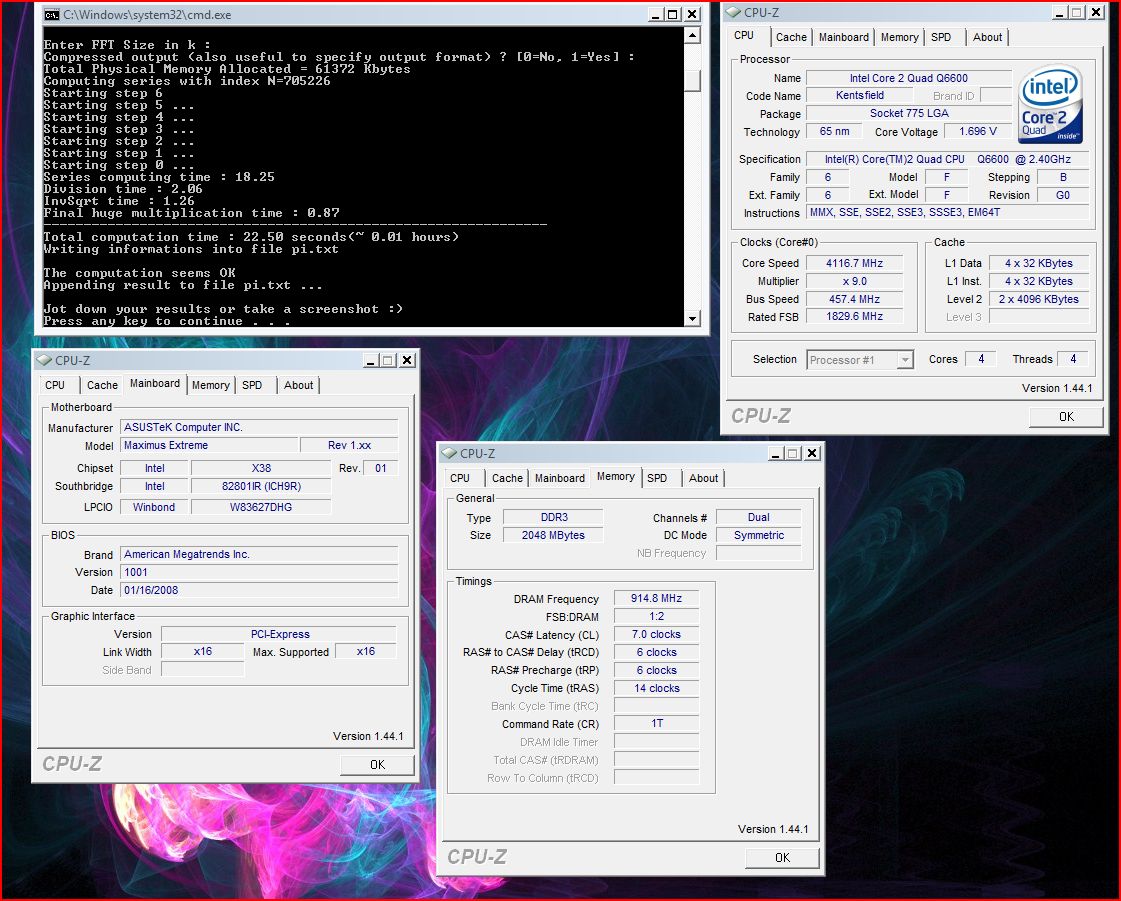Viewport: 1121px width, 901px height.
Task: Click the 82801IR (ICH9R) southbridge field
Action: coord(261,486)
